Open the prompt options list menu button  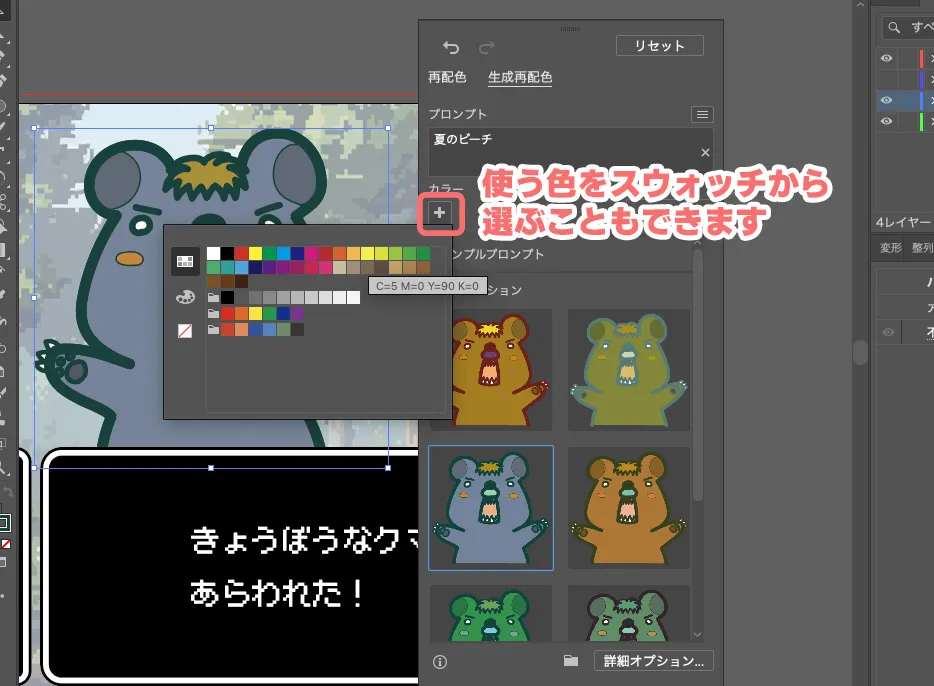coord(702,115)
